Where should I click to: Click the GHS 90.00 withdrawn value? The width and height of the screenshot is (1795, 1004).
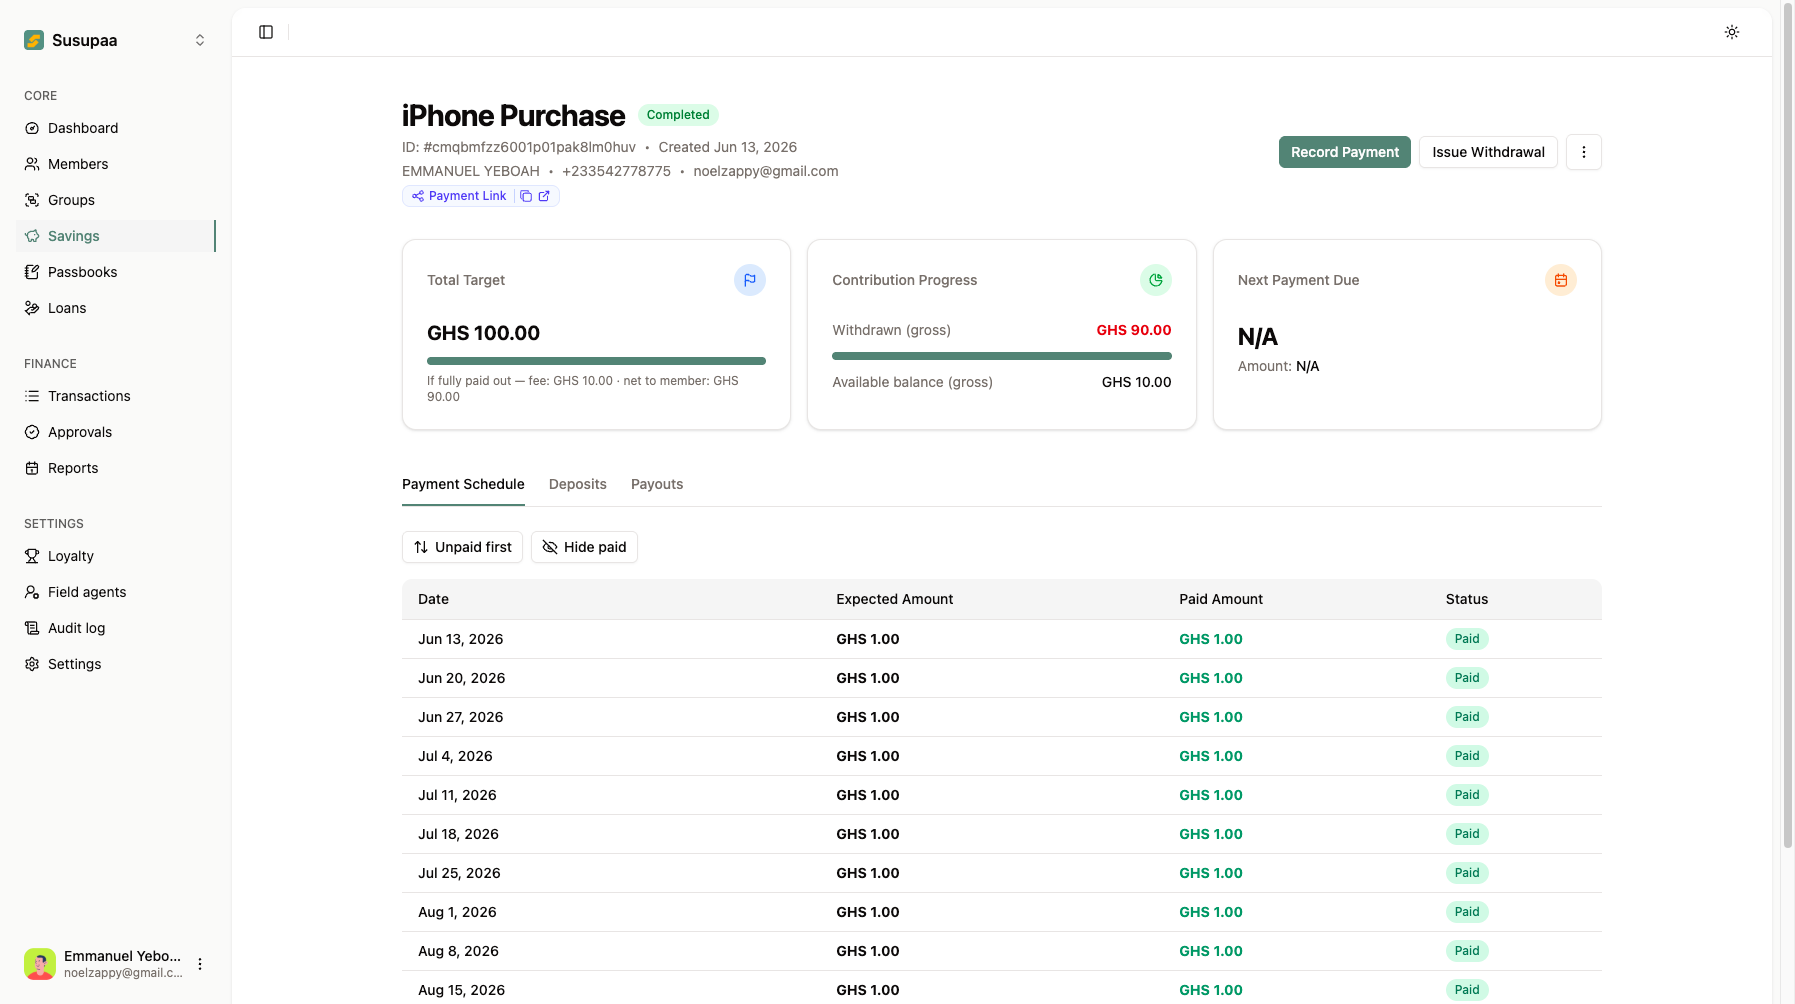1134,330
